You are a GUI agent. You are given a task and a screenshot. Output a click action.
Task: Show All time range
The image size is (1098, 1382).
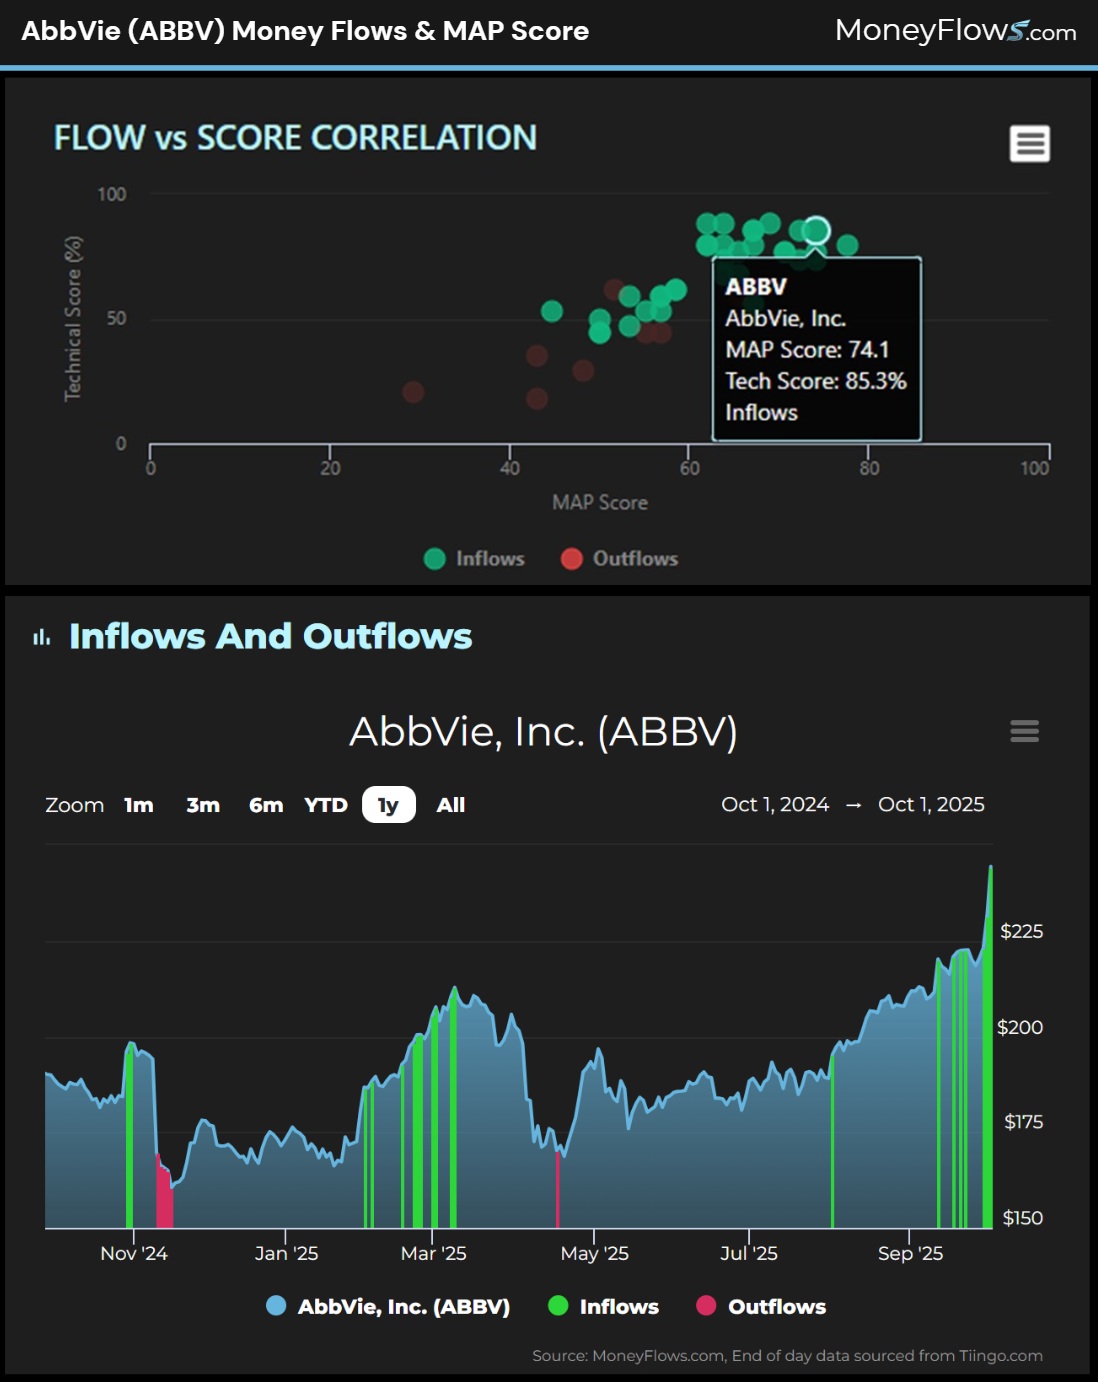coord(450,805)
